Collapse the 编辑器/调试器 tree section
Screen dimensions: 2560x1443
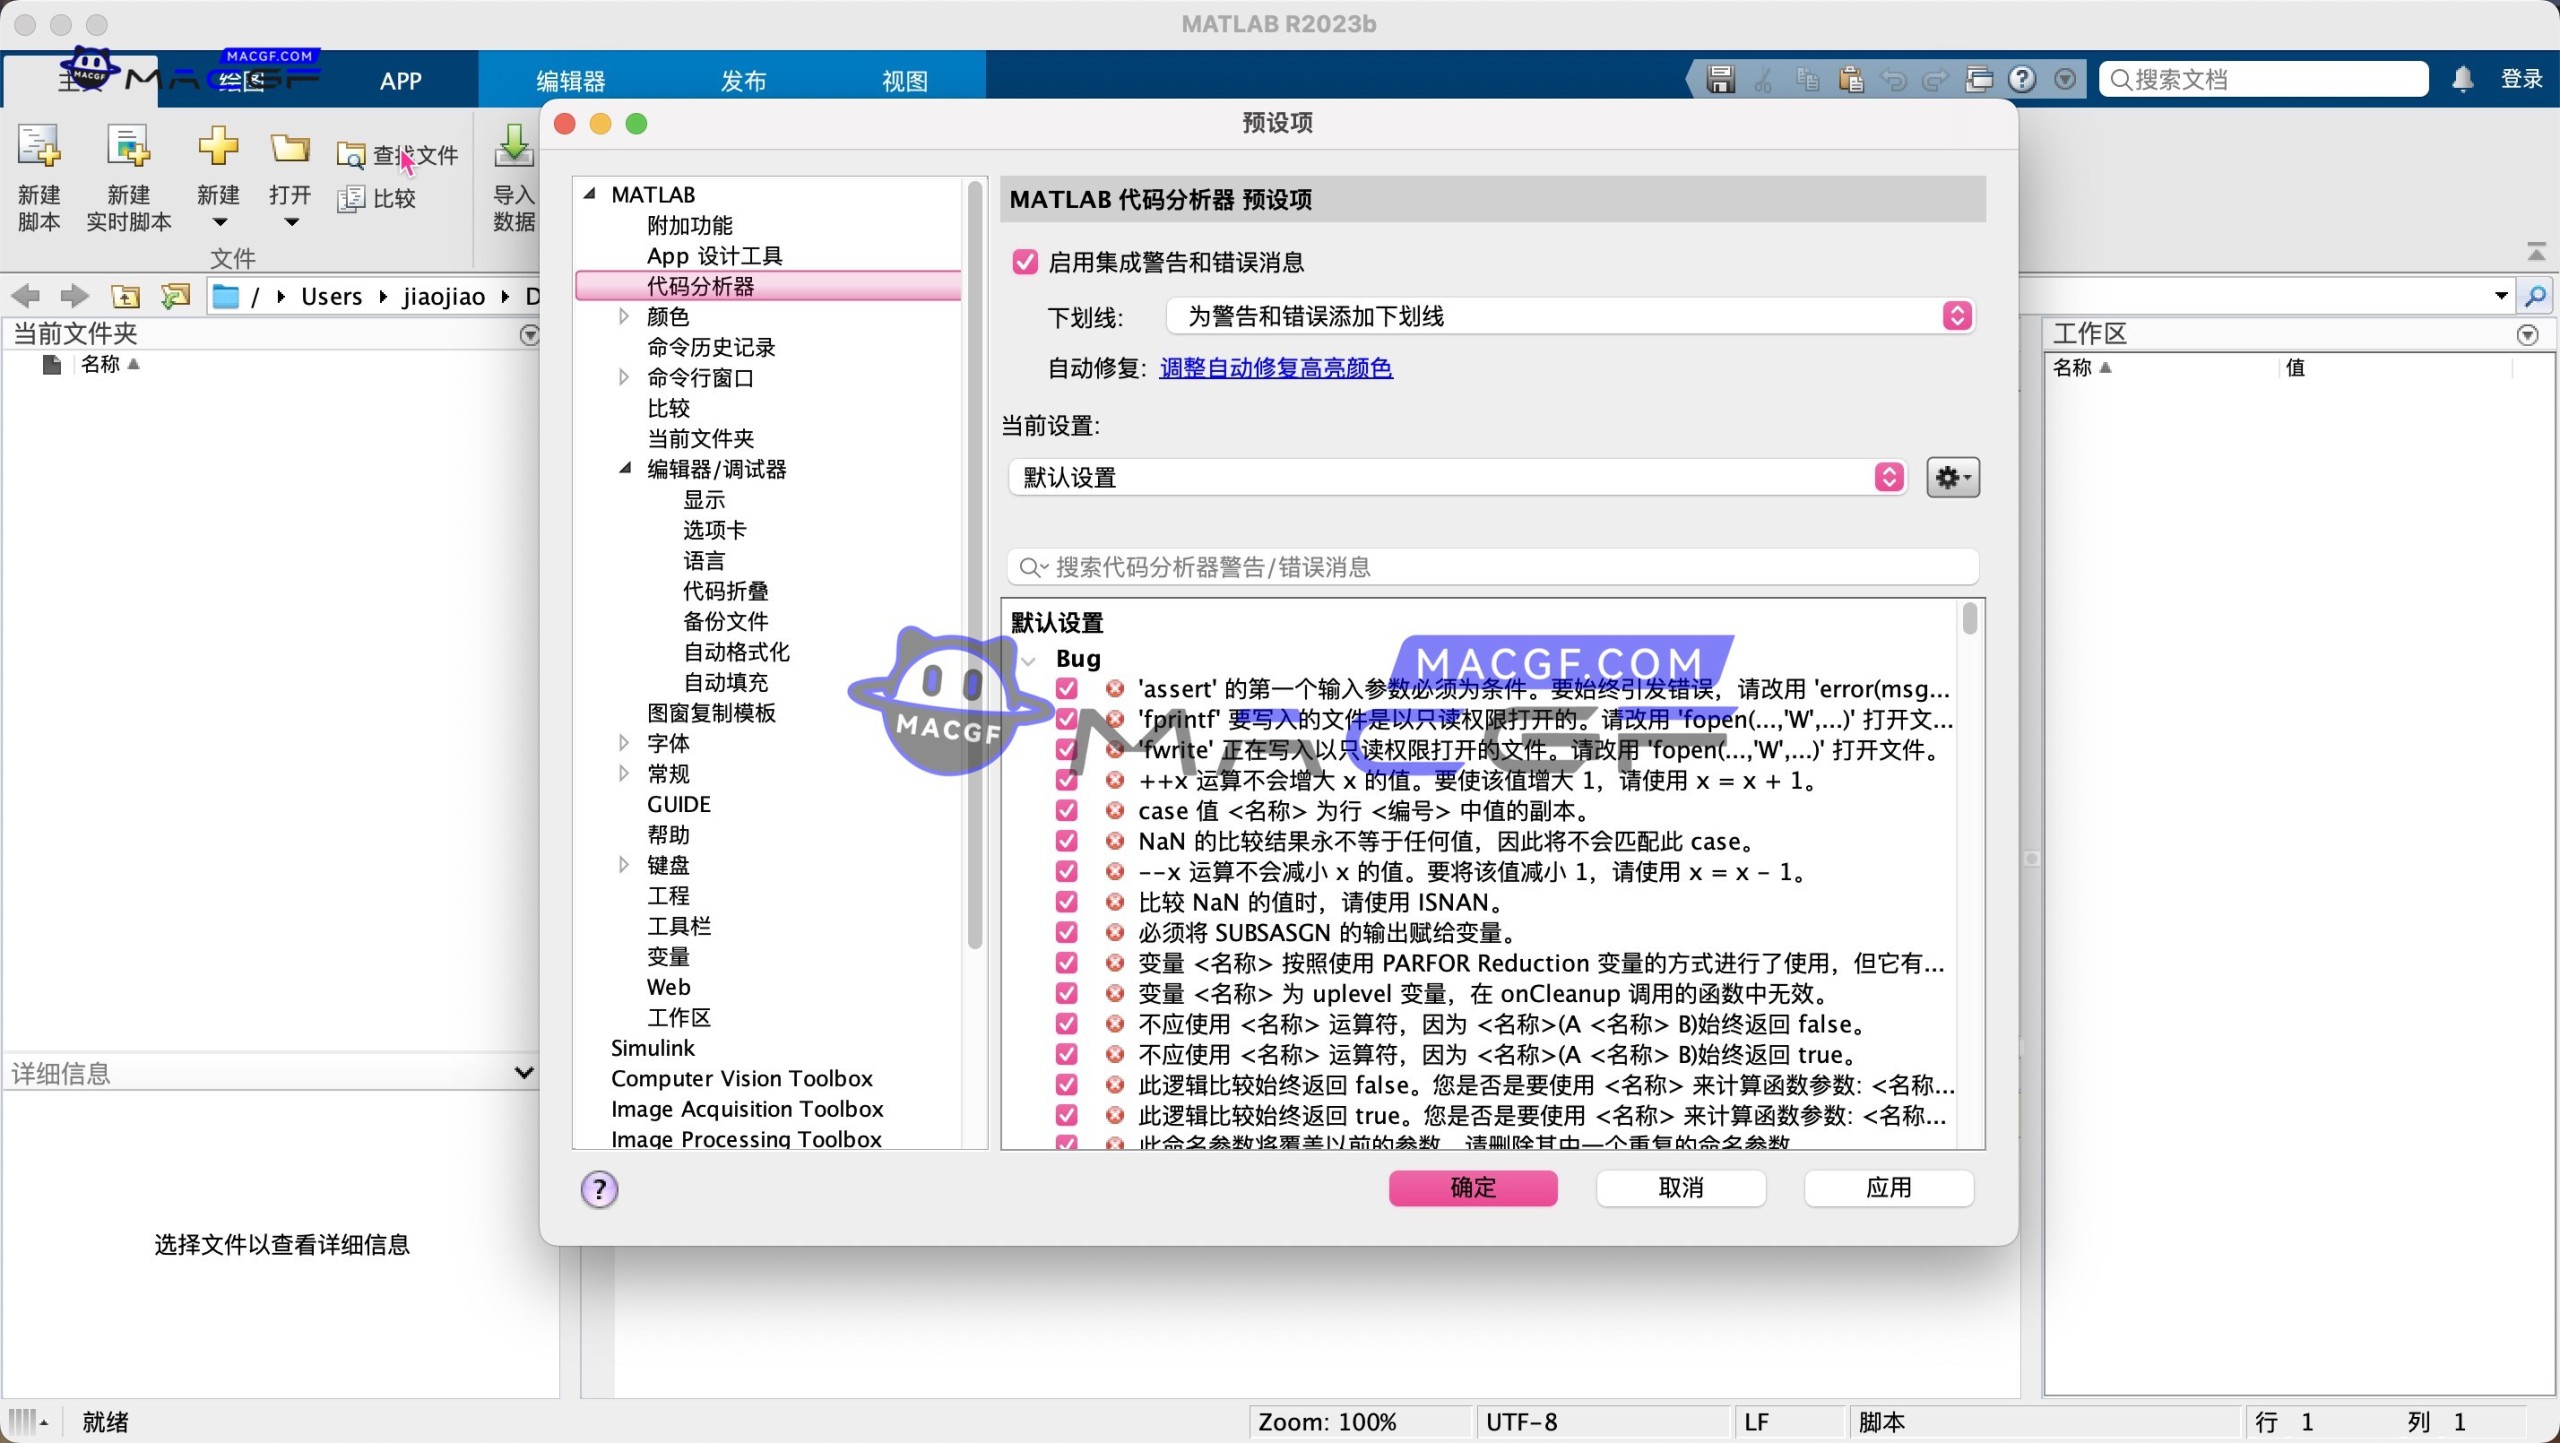click(x=626, y=468)
